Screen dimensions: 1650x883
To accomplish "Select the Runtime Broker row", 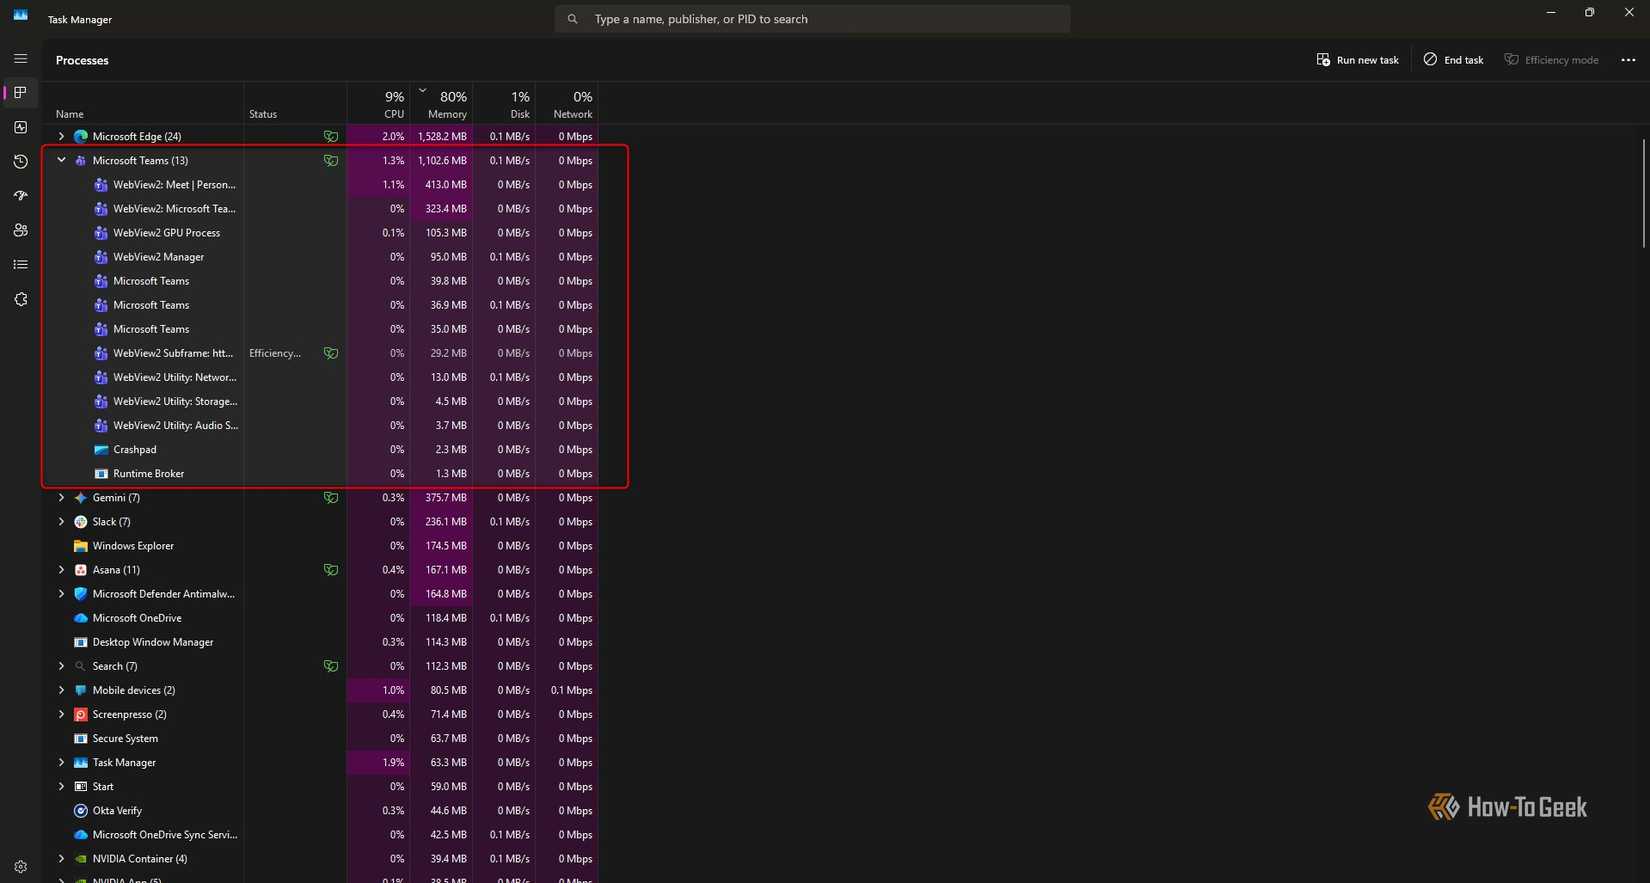I will click(x=320, y=474).
